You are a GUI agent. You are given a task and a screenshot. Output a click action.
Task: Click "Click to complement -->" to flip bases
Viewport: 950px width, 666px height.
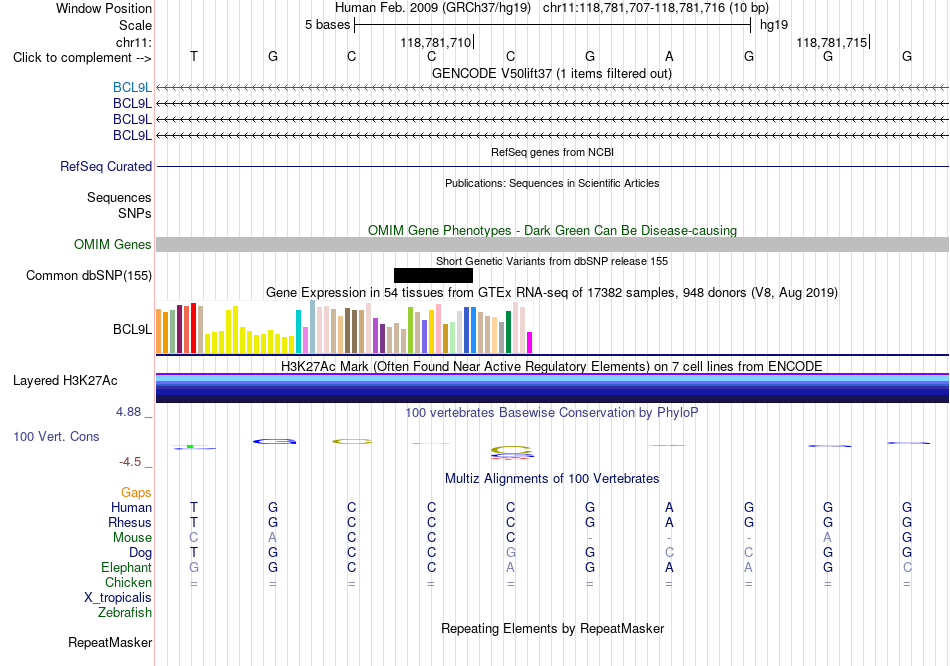[82, 58]
